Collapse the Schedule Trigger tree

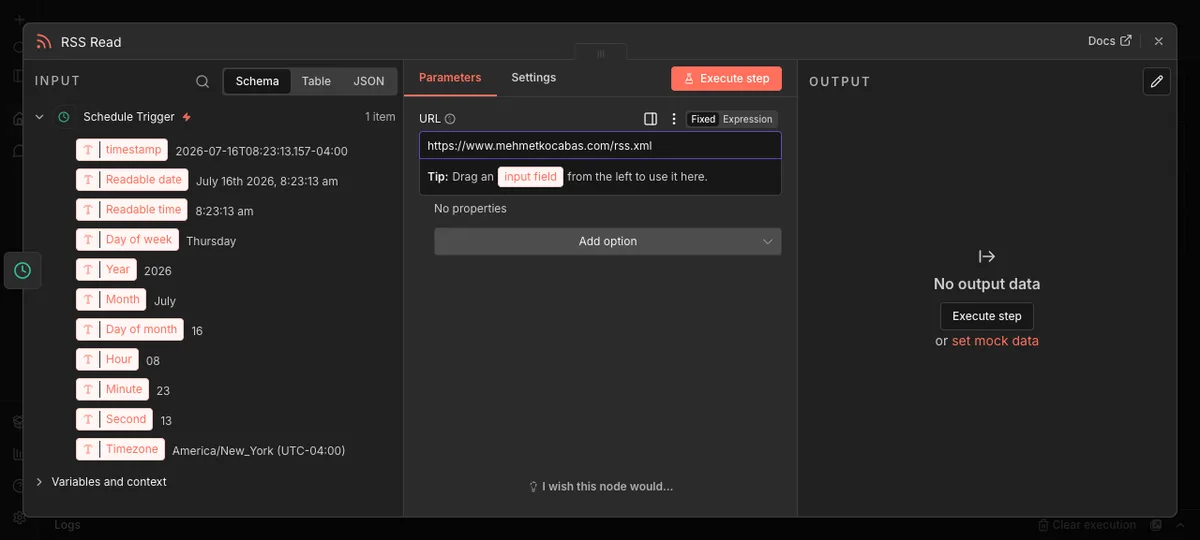[40, 117]
